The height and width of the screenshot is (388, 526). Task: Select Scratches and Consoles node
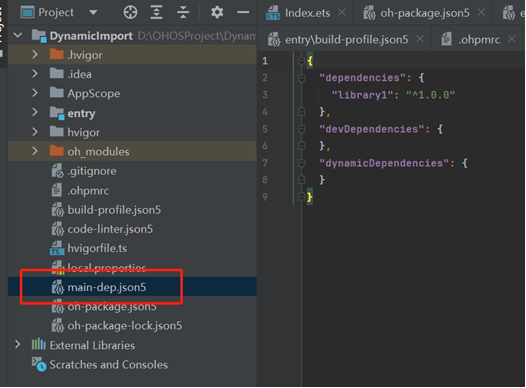point(108,365)
